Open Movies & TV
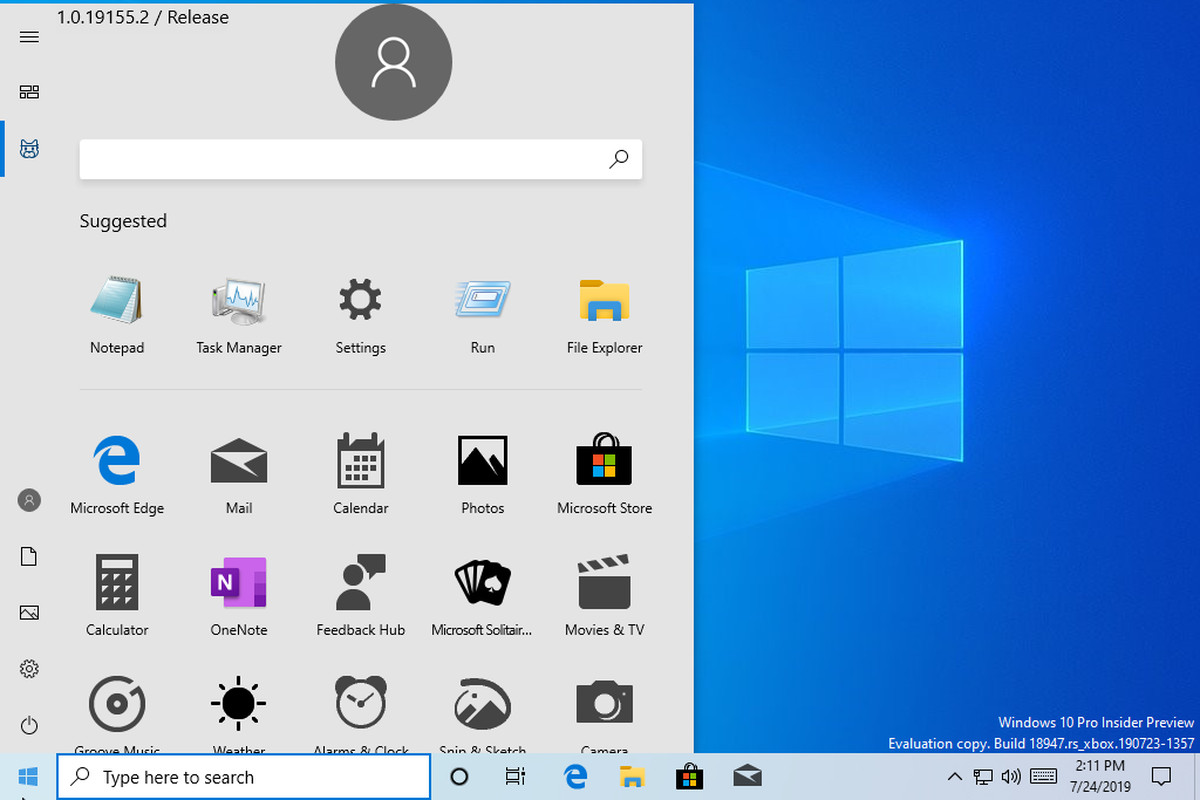Screen dimensions: 1200x800 [x=604, y=594]
